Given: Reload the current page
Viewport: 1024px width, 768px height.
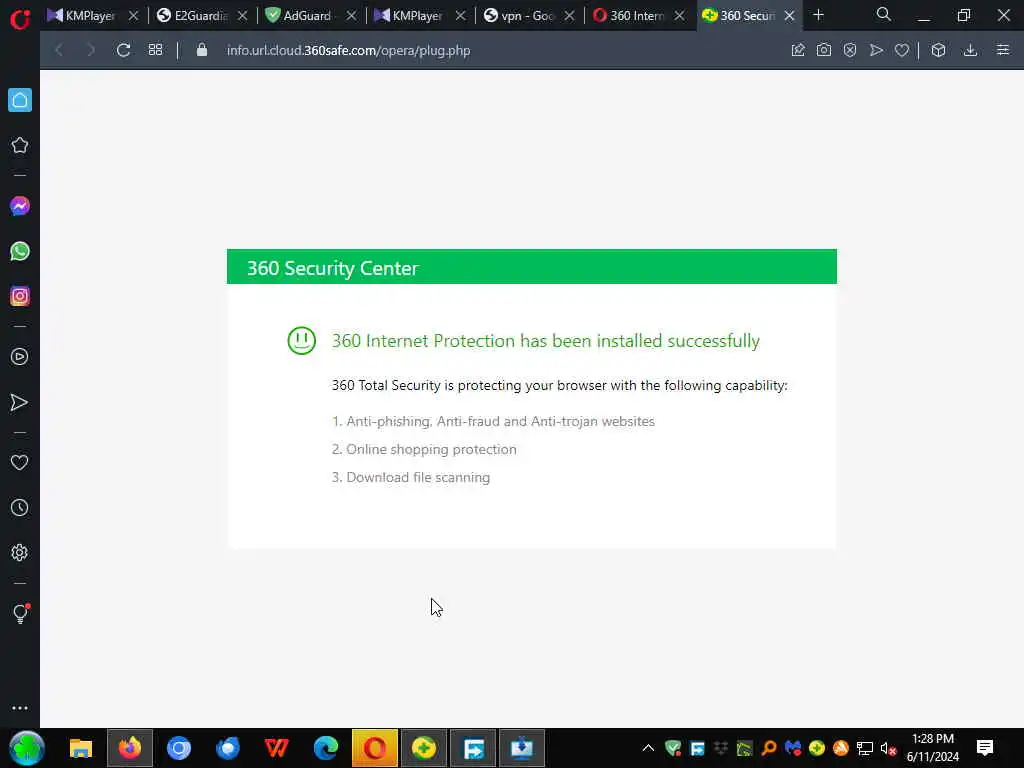Looking at the screenshot, I should coord(123,50).
